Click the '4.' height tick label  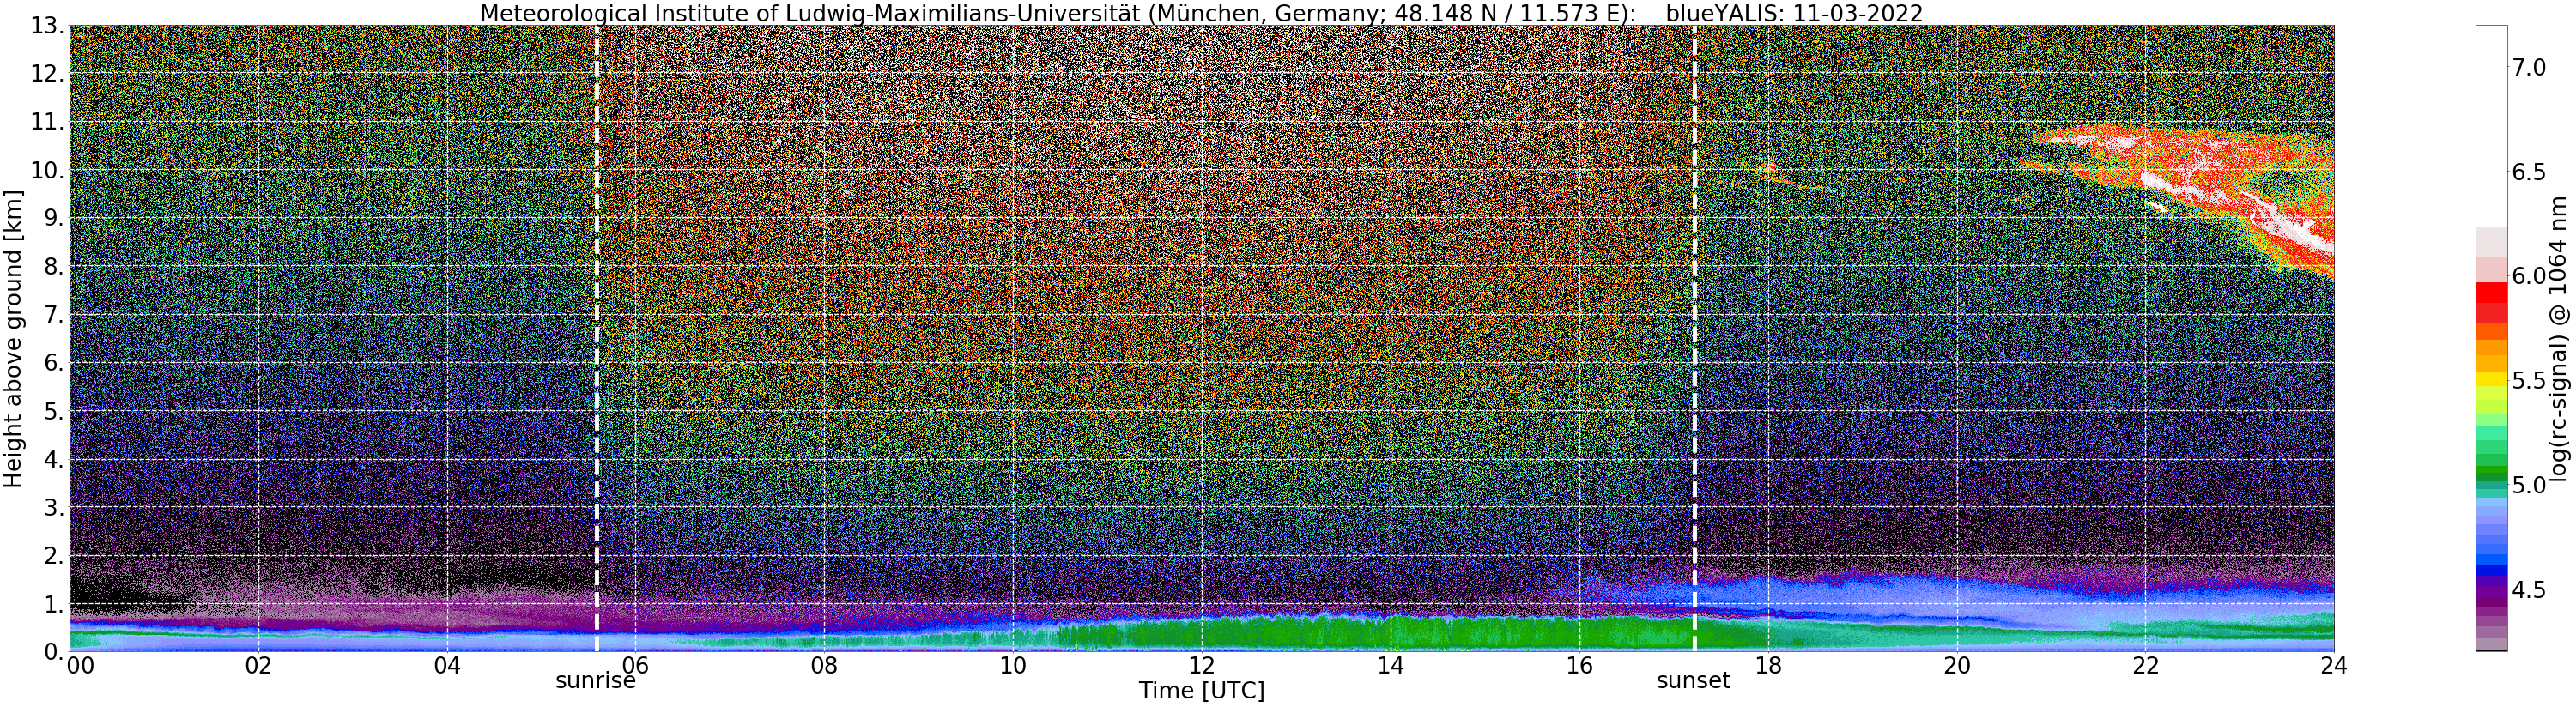(x=54, y=459)
